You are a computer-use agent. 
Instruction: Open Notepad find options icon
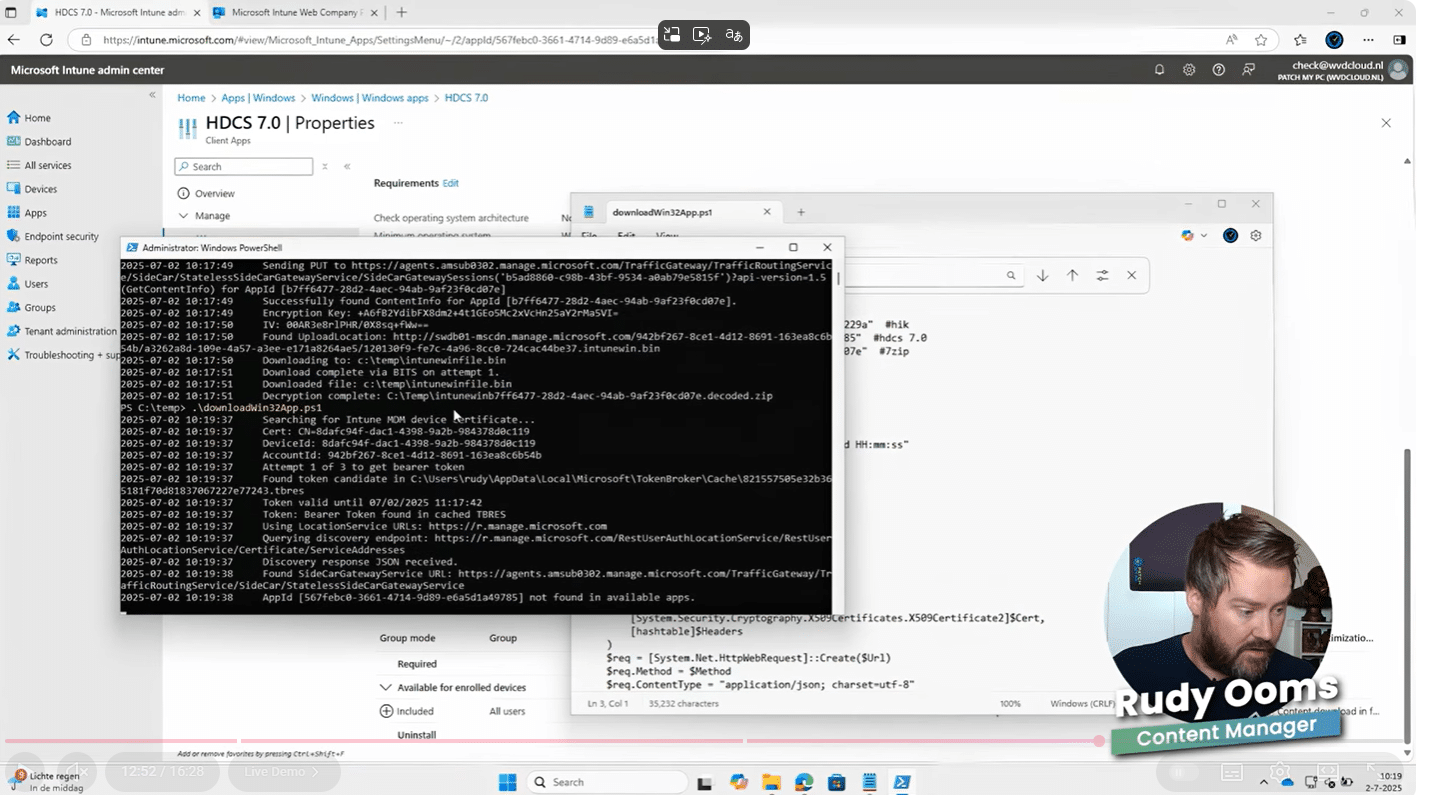(x=1102, y=275)
